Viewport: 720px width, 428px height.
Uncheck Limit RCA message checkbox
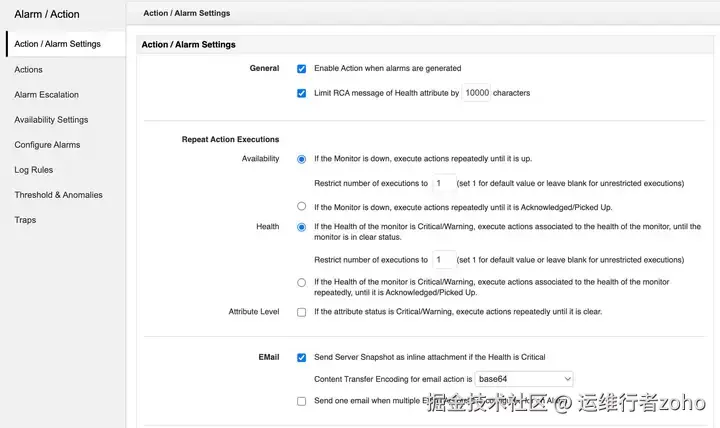tap(301, 94)
